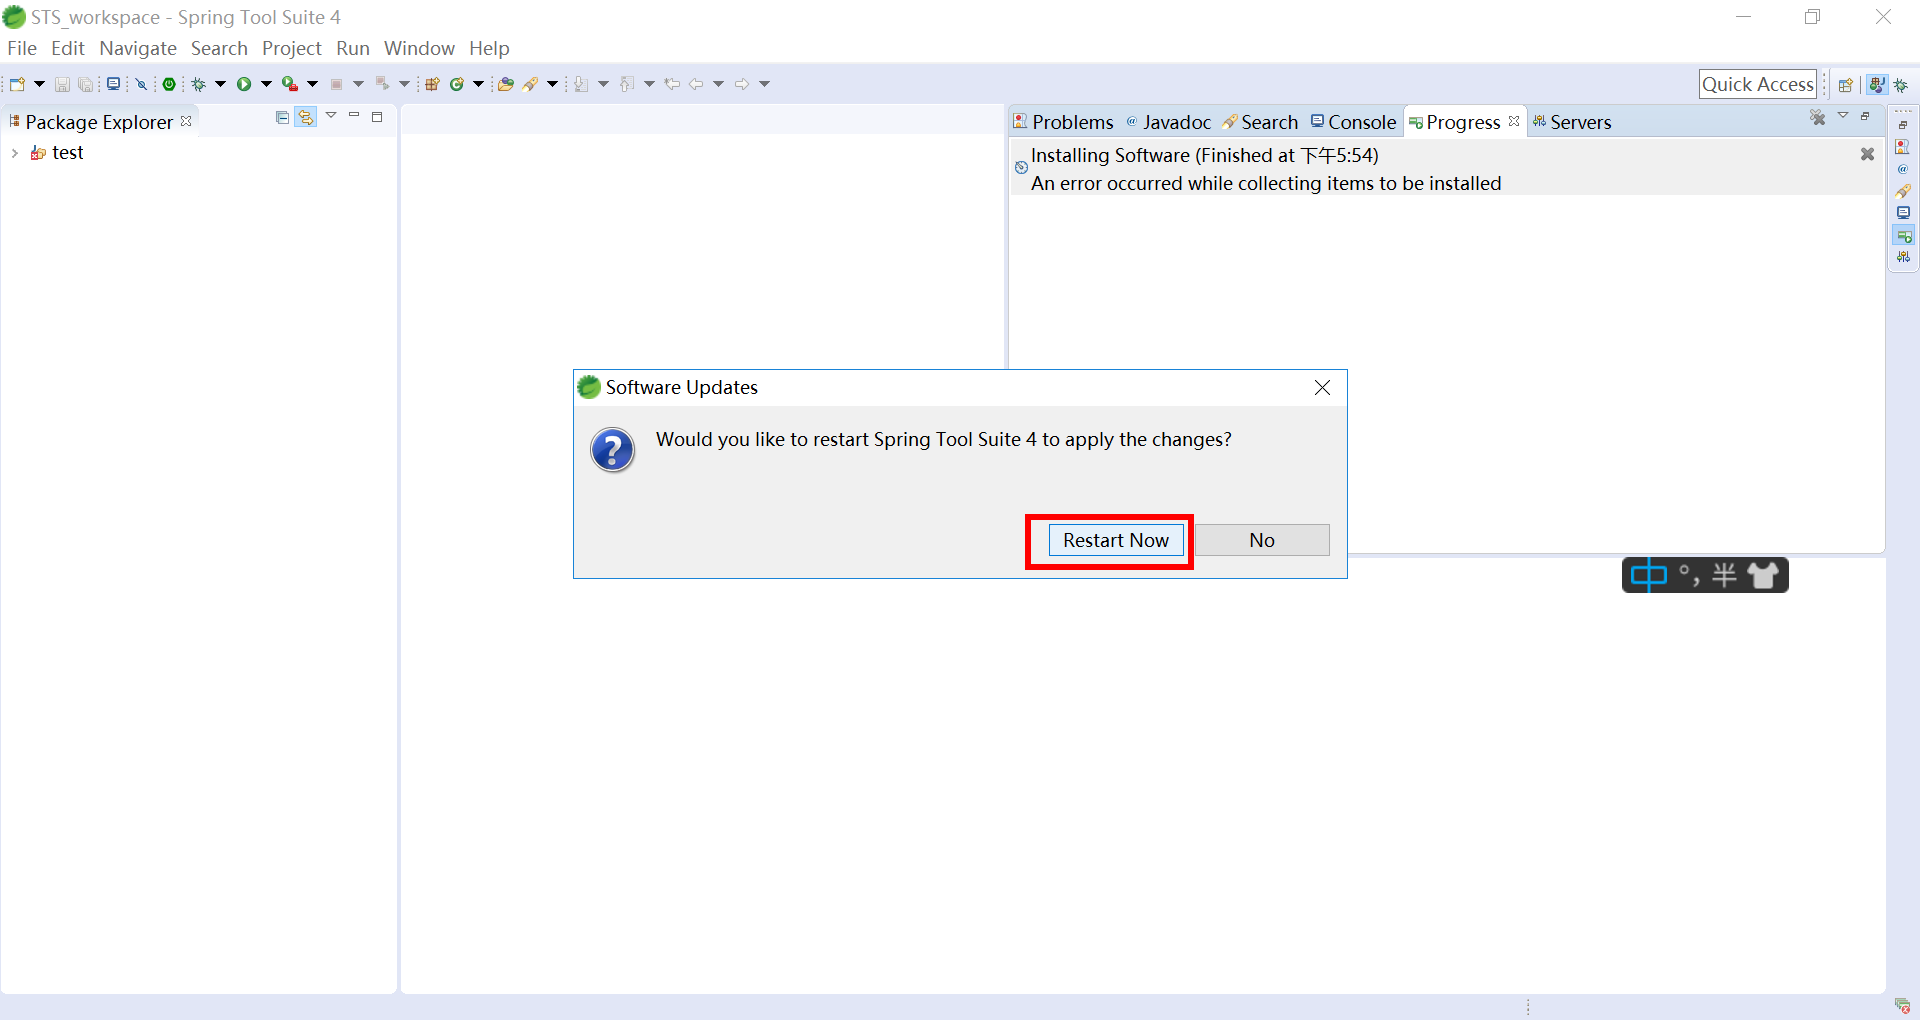Open the New Java Class dropdown arrow
The image size is (1920, 1020).
pos(478,84)
